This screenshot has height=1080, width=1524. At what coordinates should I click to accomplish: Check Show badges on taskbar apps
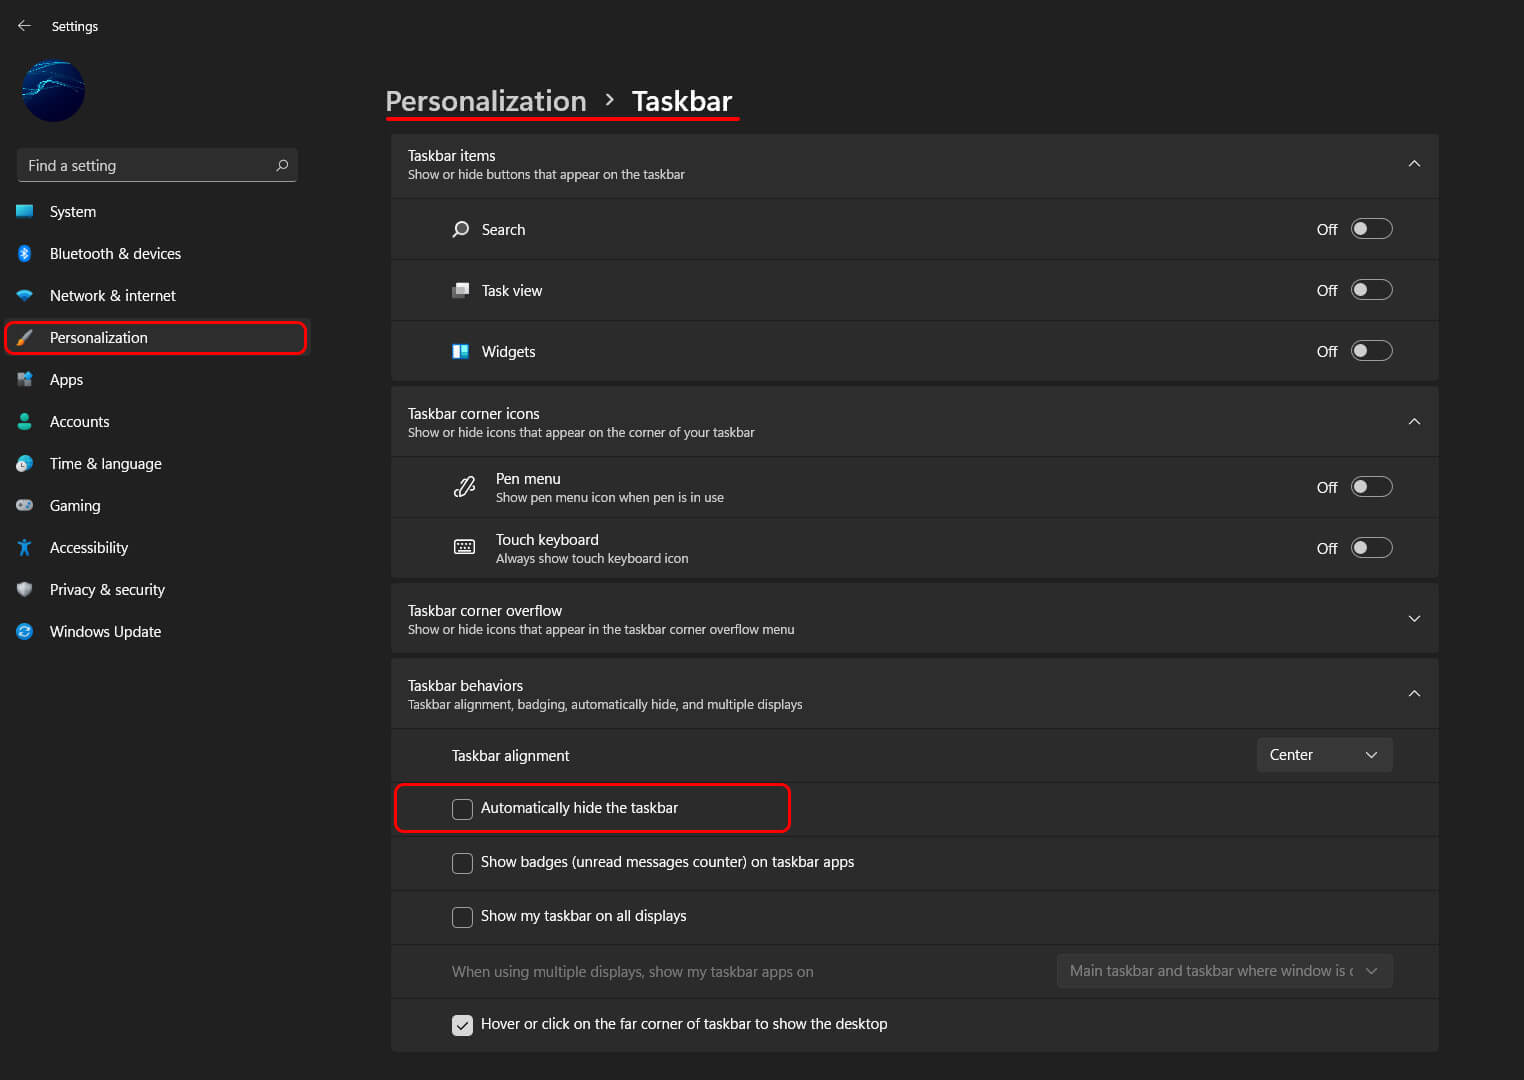coord(462,863)
